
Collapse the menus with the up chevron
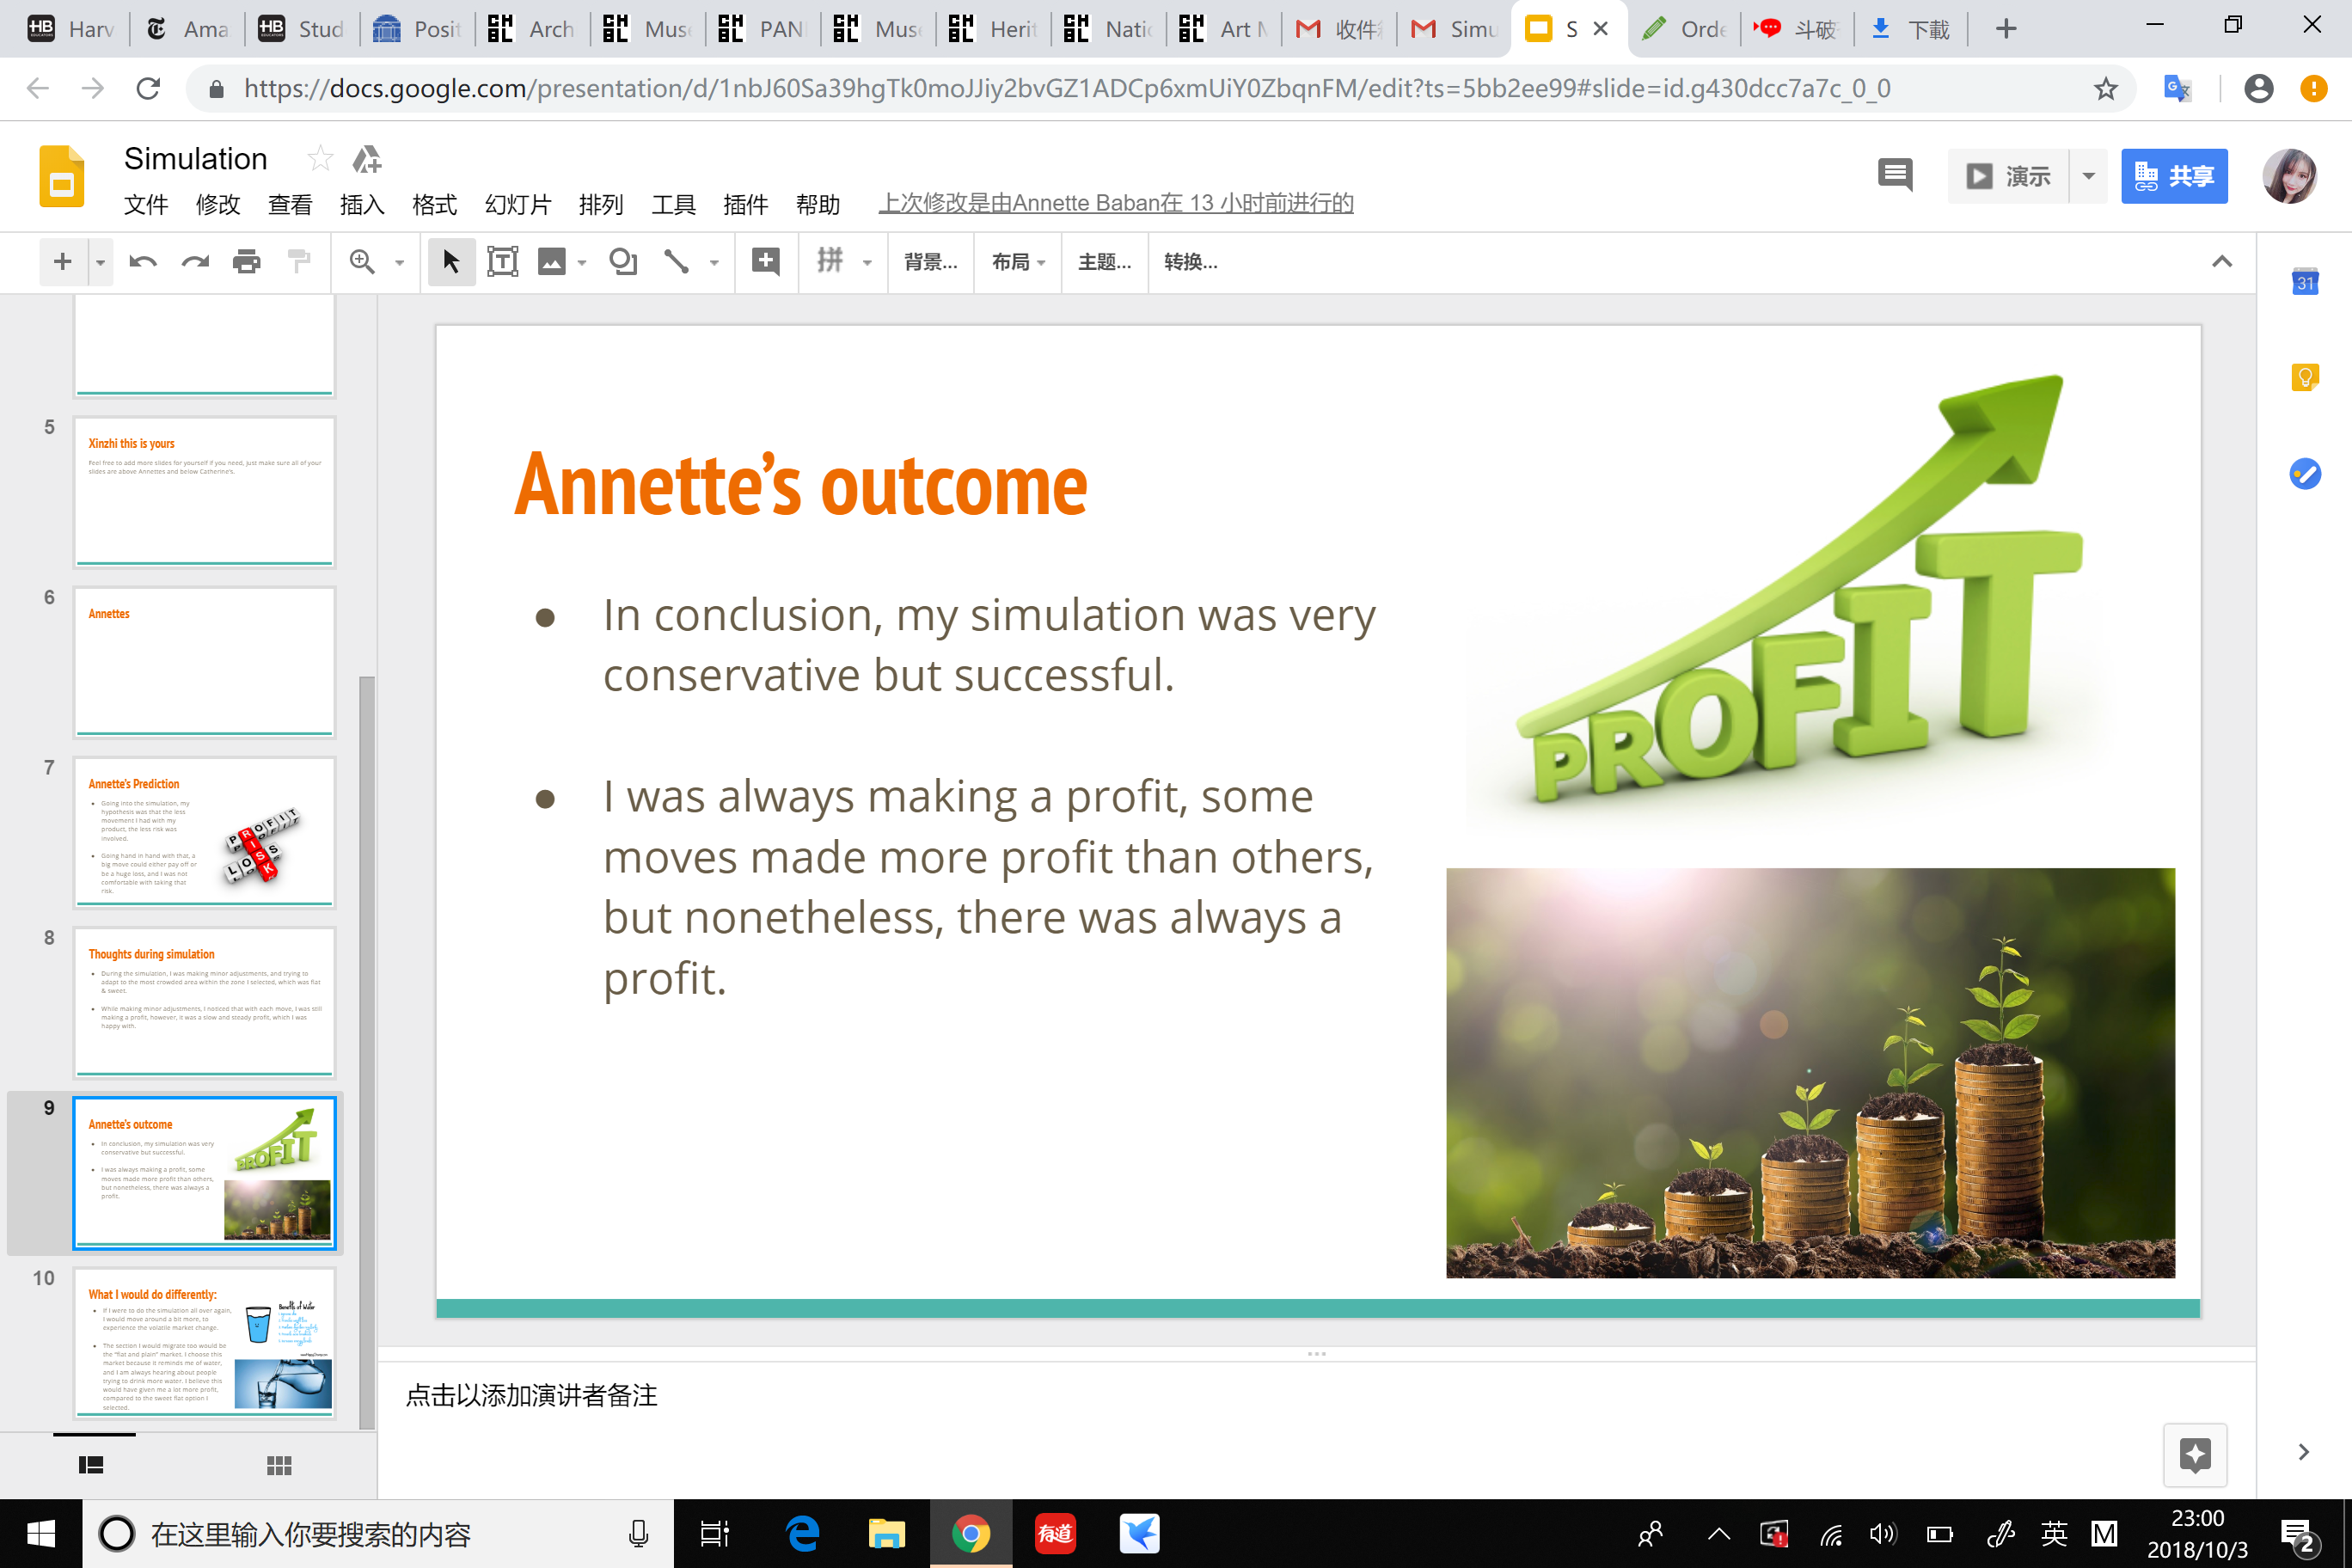tap(2221, 262)
